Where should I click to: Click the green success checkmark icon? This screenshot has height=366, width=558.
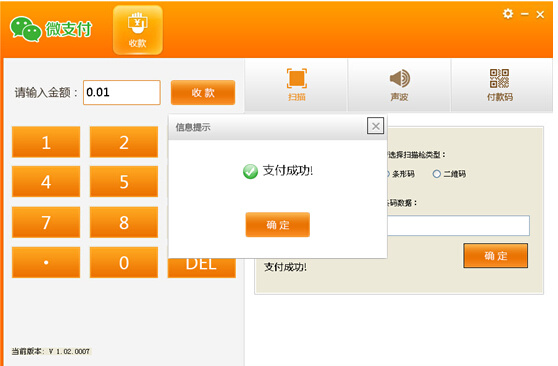coord(251,171)
